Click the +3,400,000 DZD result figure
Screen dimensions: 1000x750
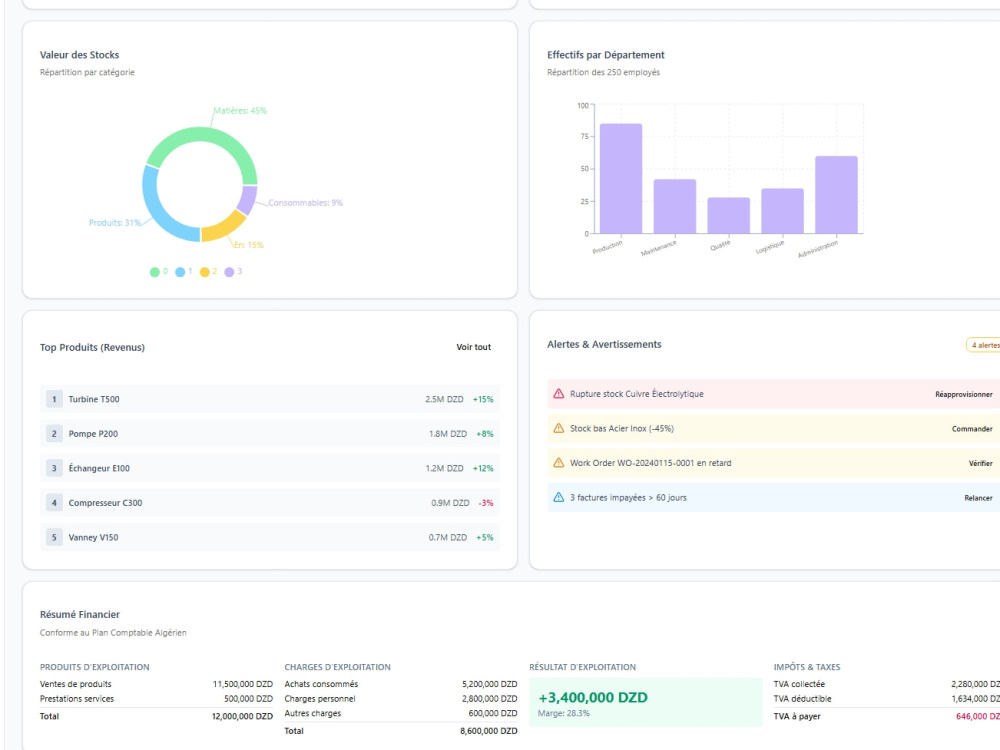tap(592, 698)
